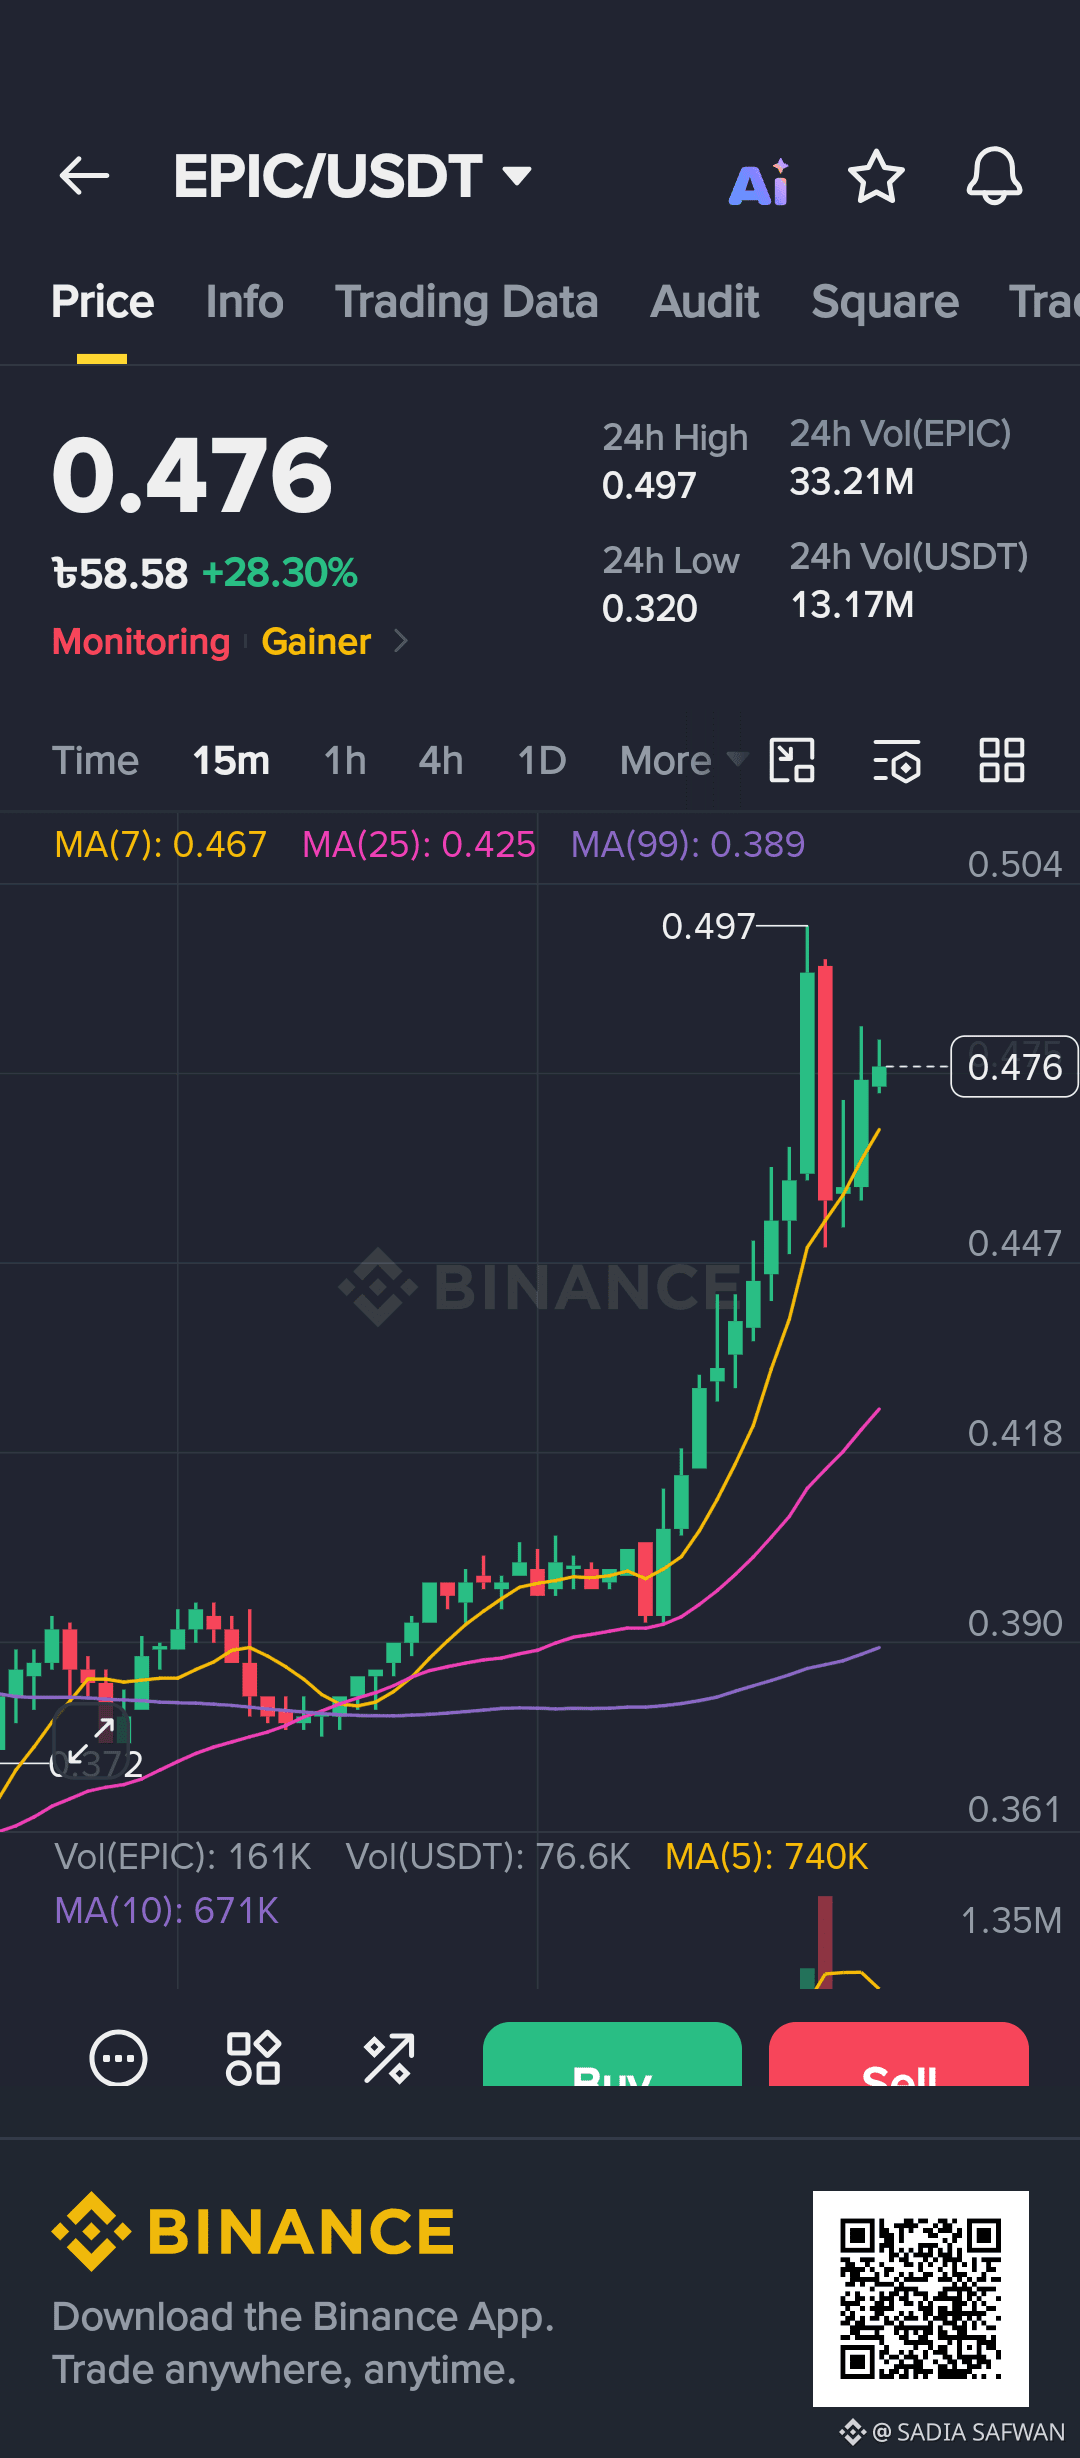The height and width of the screenshot is (2458, 1080).
Task: Open the chat bubble more icon
Action: point(118,2058)
